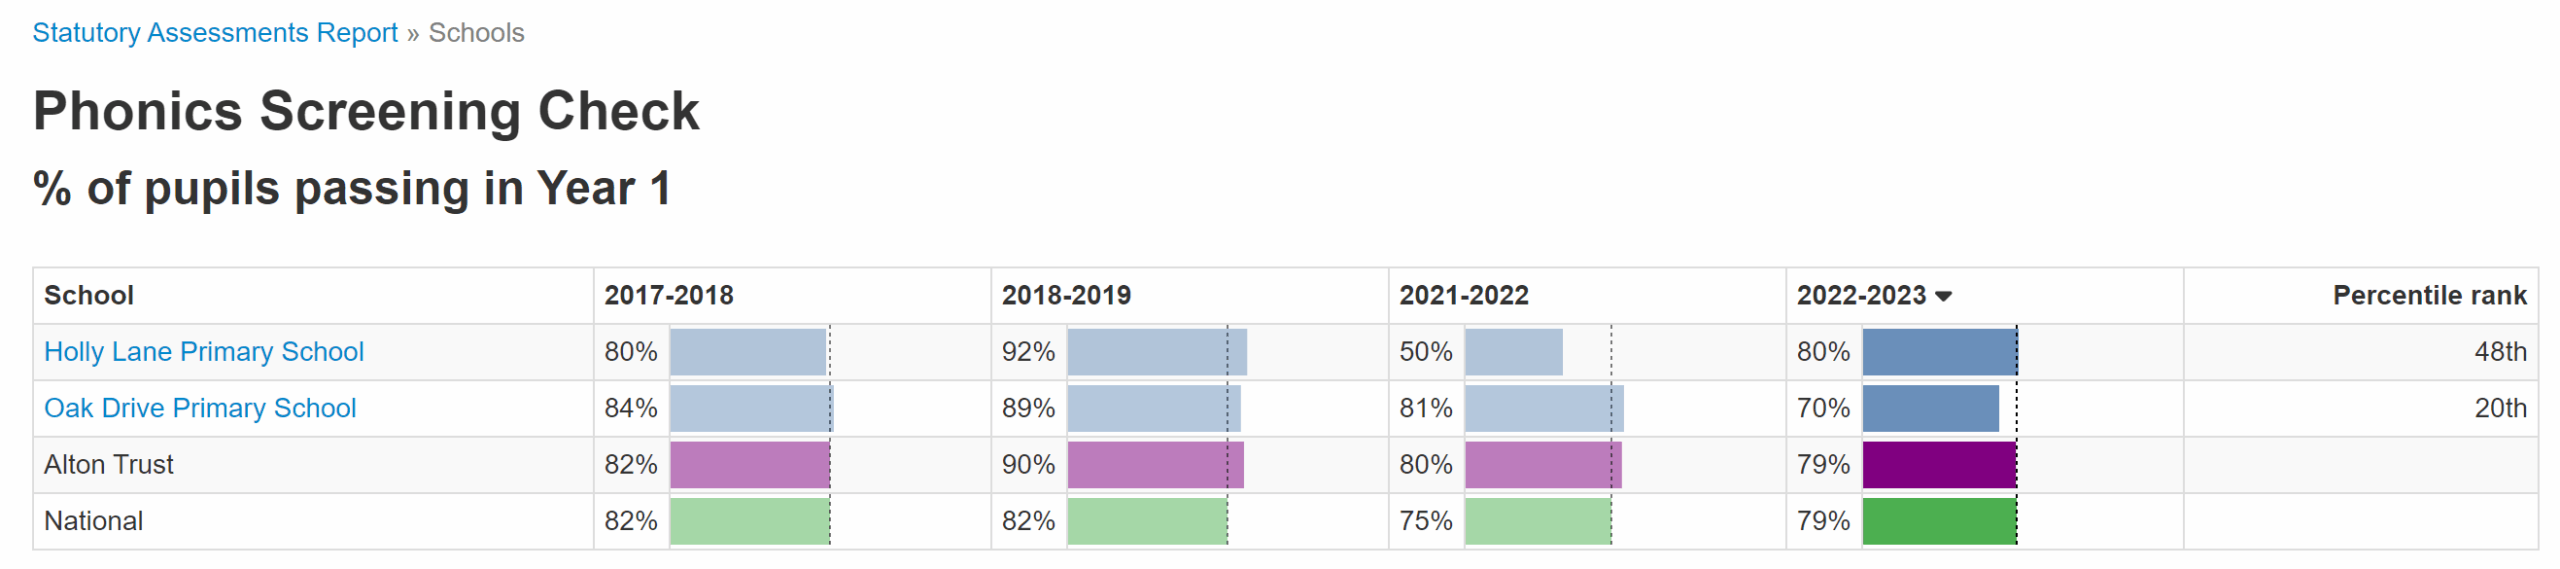Click the Alton Trust row label
This screenshot has width=2560, height=569.
coord(108,465)
